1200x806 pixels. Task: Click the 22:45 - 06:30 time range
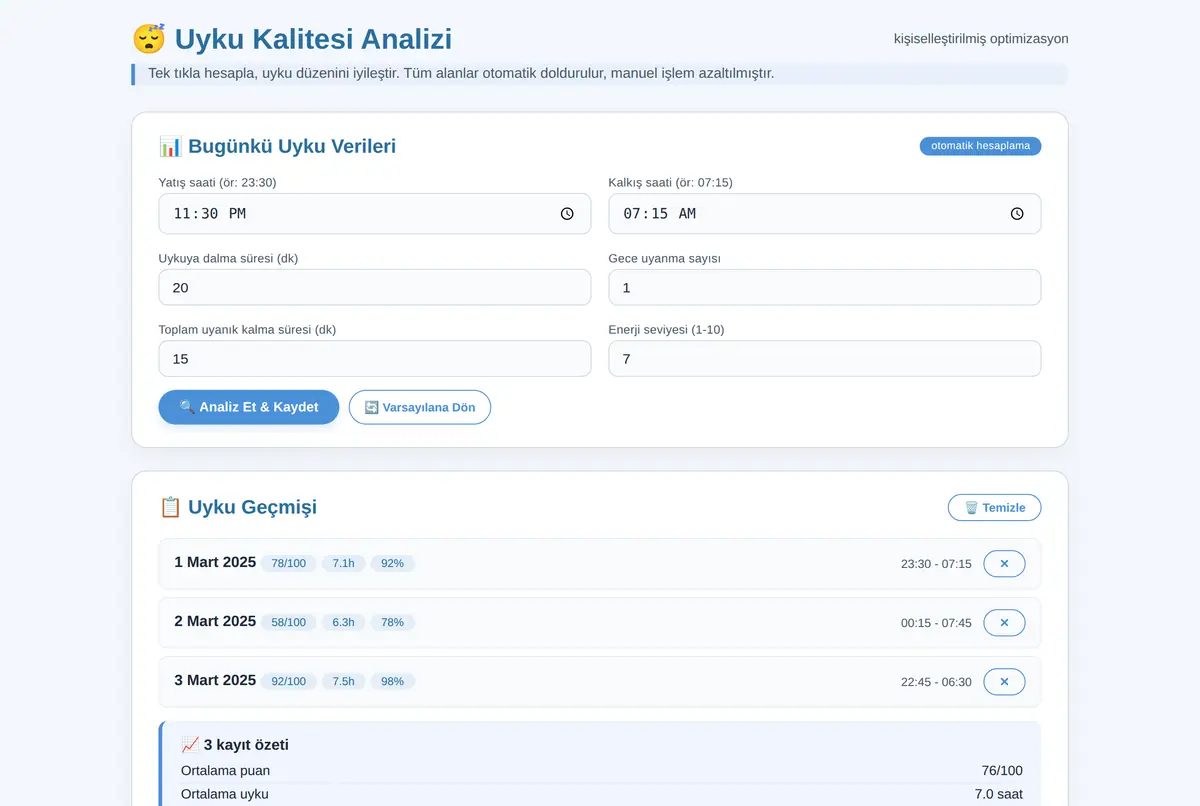pos(936,682)
